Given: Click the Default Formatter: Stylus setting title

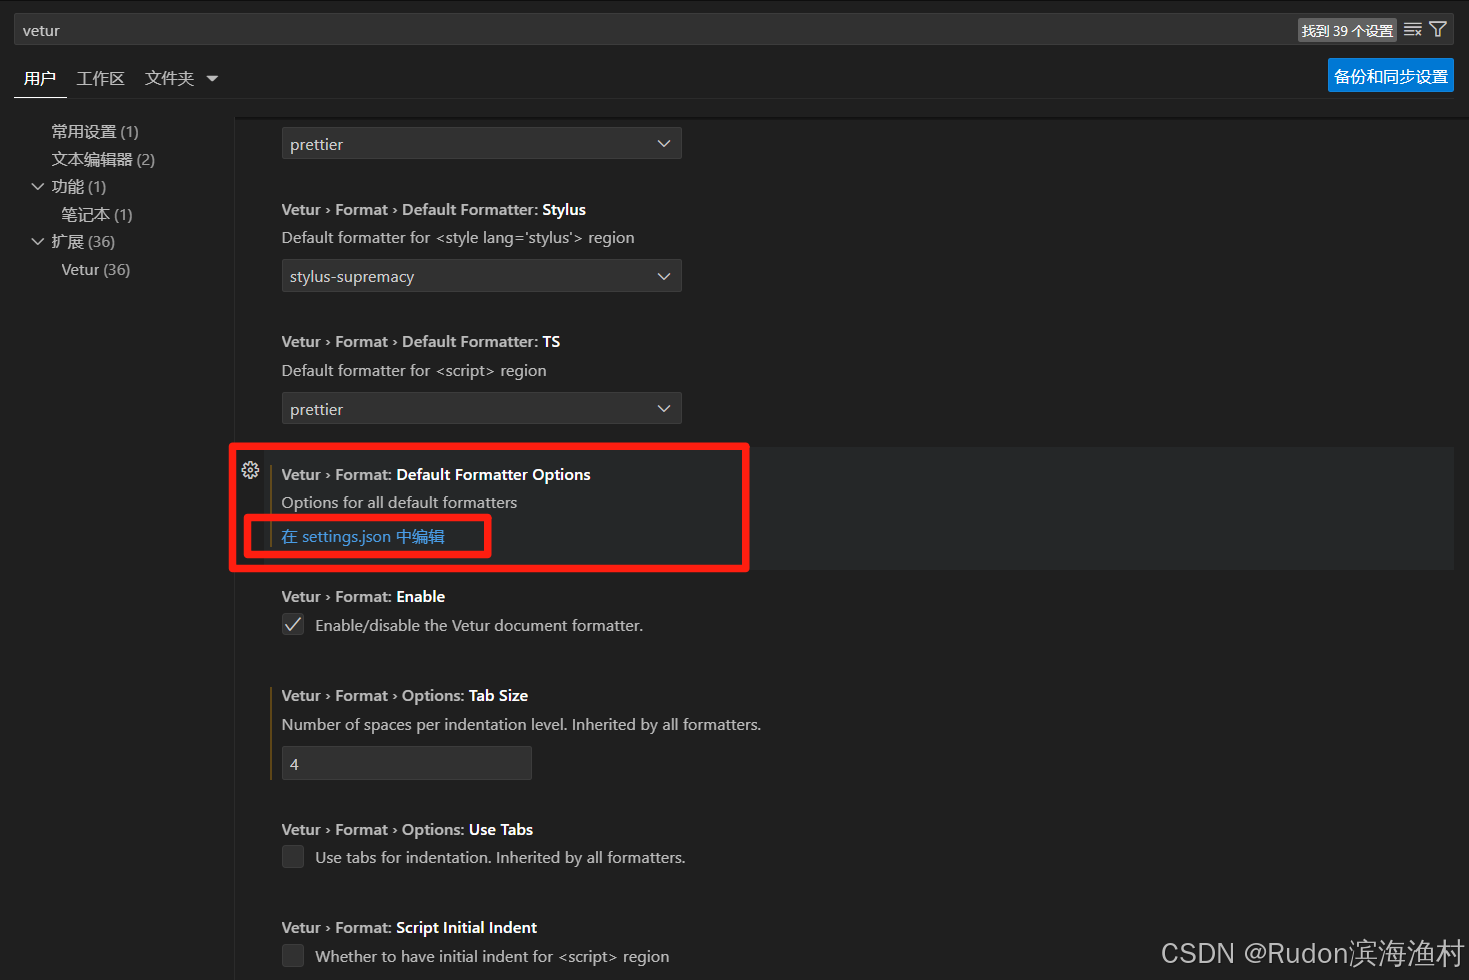Looking at the screenshot, I should pyautogui.click(x=433, y=210).
